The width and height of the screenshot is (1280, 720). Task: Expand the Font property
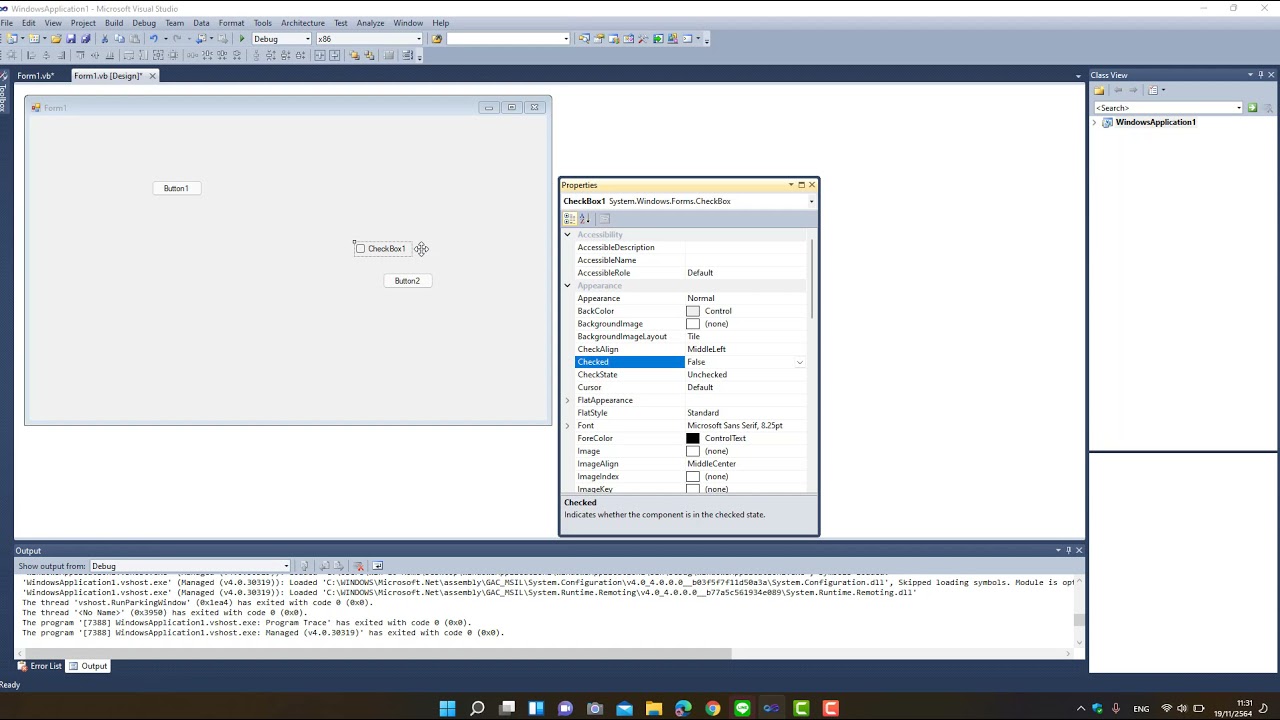point(567,426)
